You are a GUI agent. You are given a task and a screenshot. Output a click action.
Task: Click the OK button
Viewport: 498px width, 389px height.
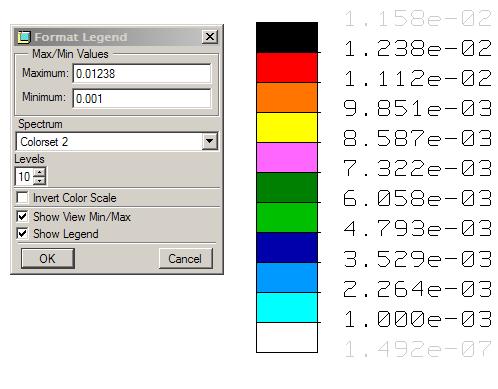[x=48, y=258]
